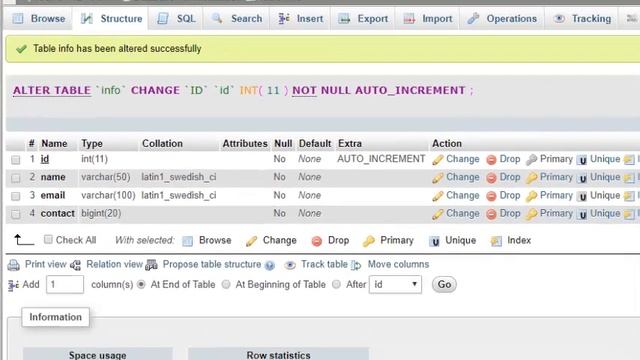Viewport: 640px width, 360px height.
Task: Click the pencil Change icon for contact
Action: (438, 214)
